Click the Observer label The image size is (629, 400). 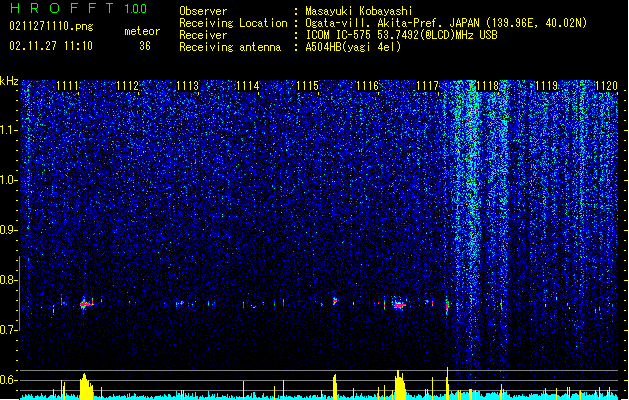click(203, 11)
